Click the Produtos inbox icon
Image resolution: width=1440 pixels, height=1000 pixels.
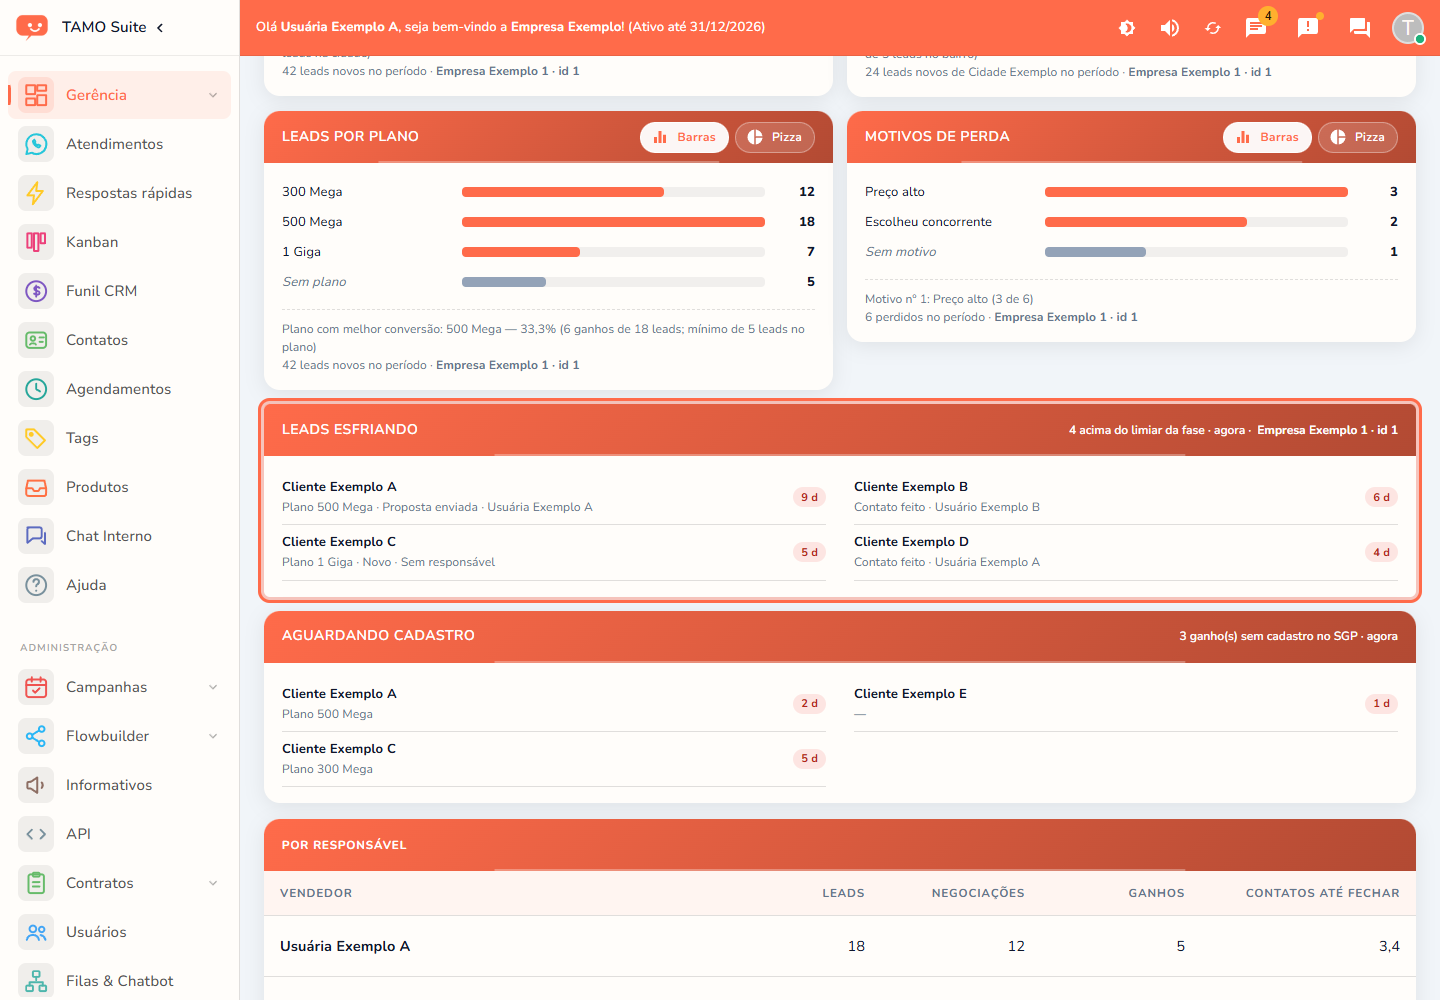tap(36, 487)
